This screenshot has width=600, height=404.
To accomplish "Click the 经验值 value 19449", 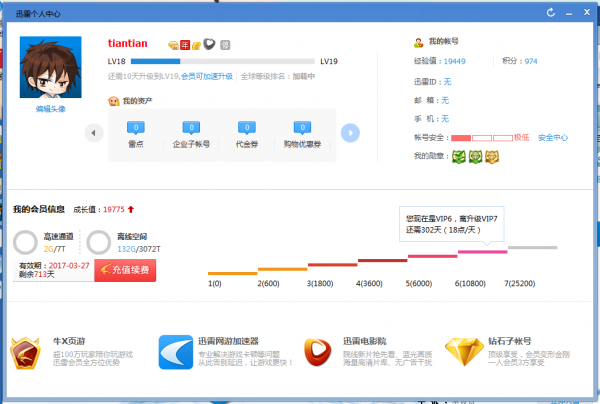I will click(455, 61).
